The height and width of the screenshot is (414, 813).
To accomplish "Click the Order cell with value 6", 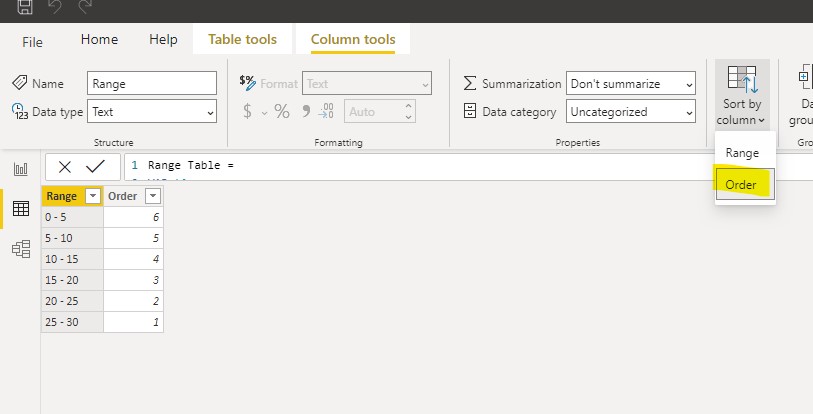I will pos(133,217).
